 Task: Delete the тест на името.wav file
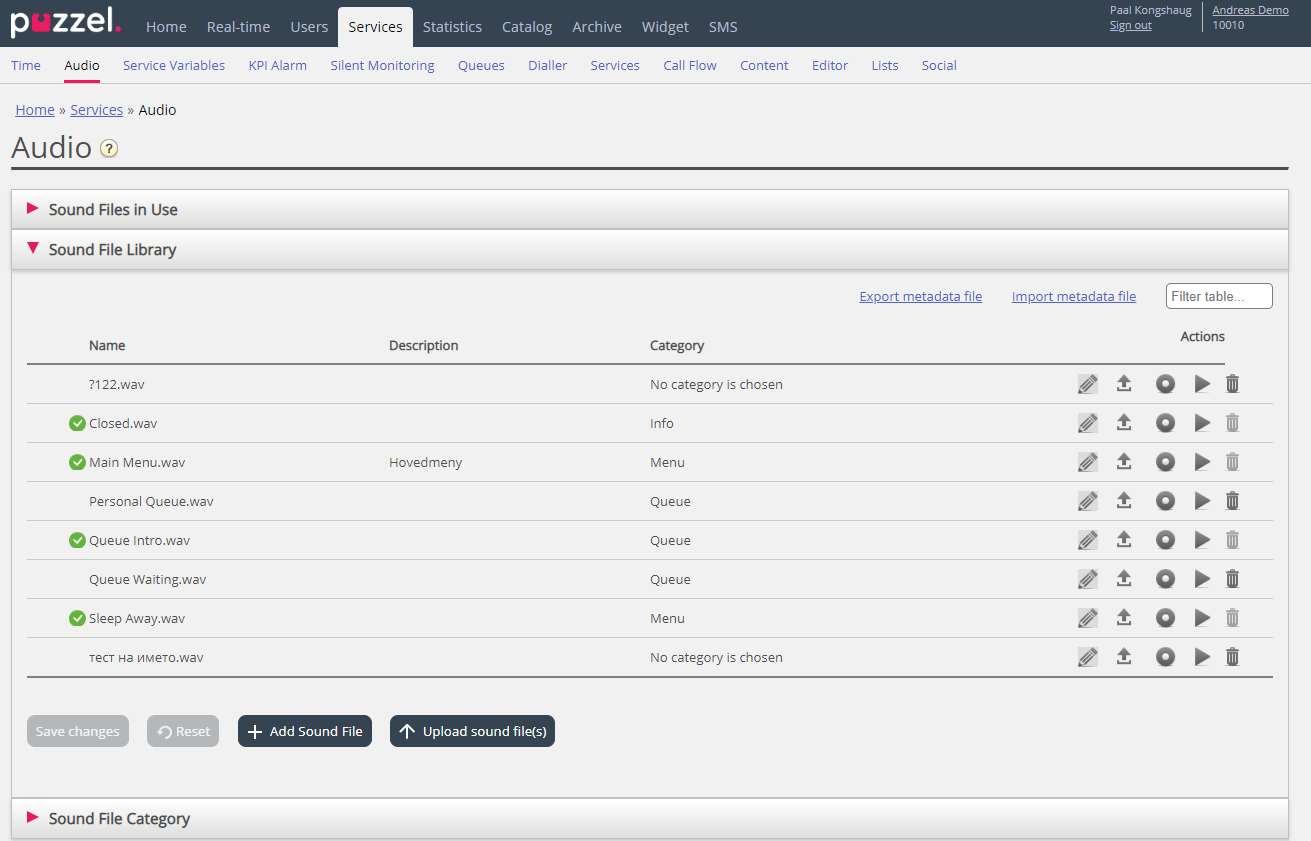(x=1233, y=657)
